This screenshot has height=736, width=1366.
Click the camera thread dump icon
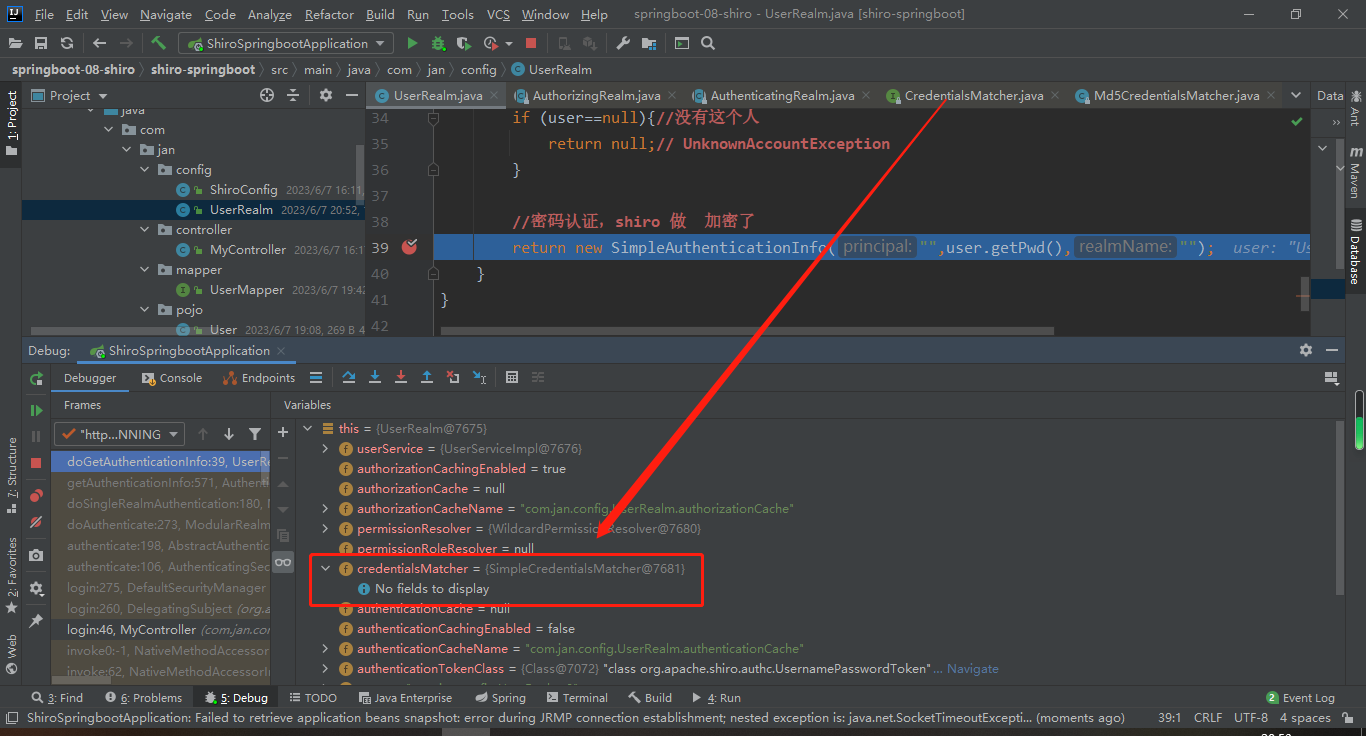tap(36, 555)
